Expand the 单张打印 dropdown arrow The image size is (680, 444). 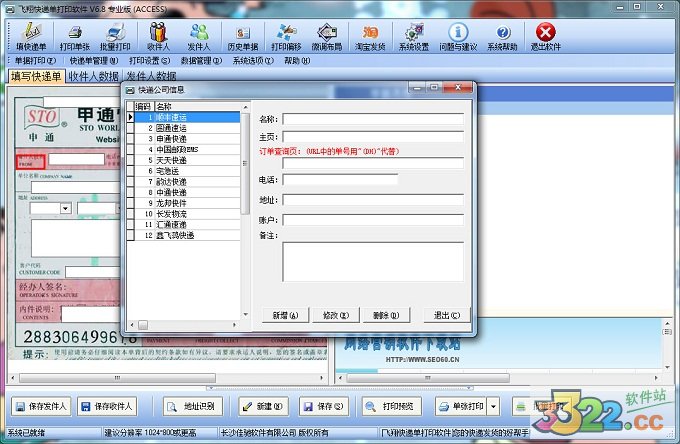point(493,406)
